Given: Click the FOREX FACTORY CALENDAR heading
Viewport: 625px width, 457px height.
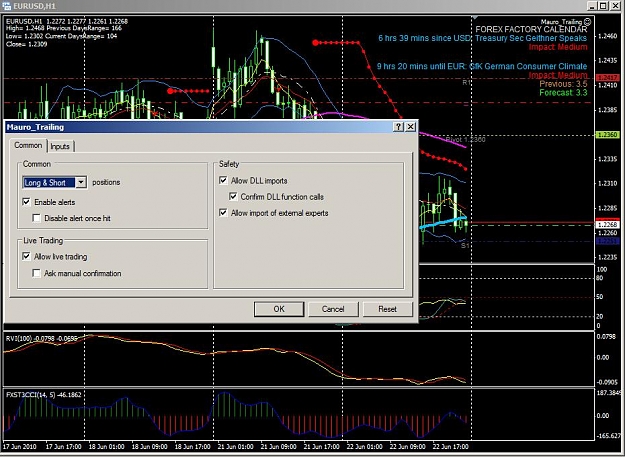Looking at the screenshot, I should point(531,29).
